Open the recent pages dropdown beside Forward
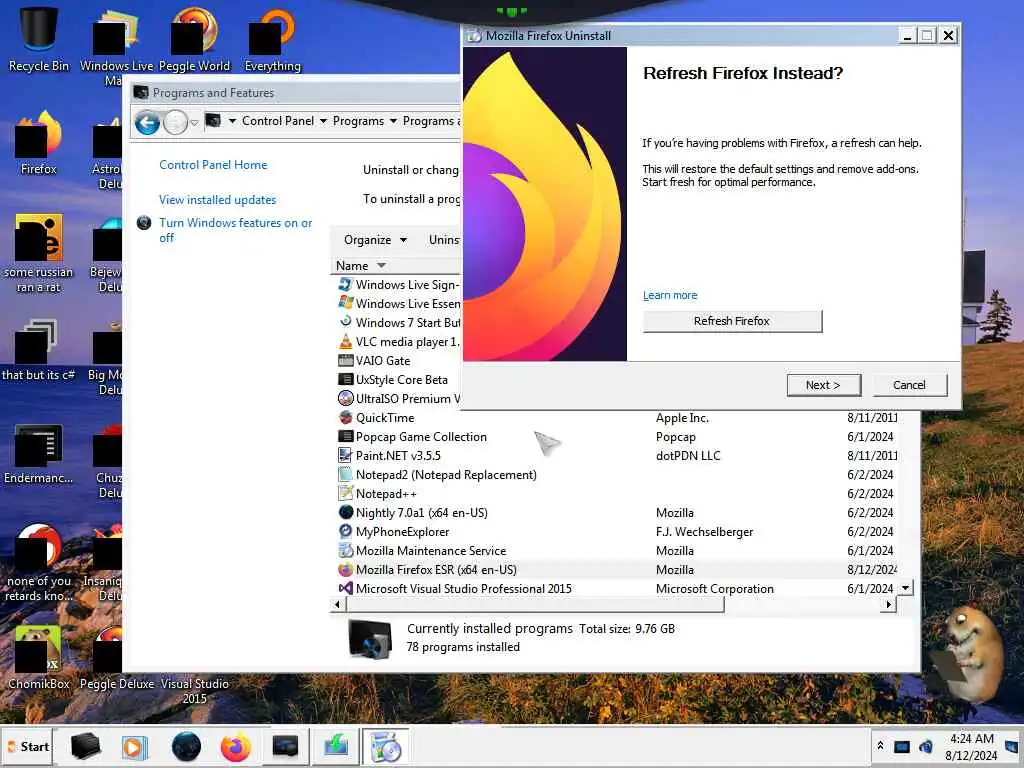 194,123
